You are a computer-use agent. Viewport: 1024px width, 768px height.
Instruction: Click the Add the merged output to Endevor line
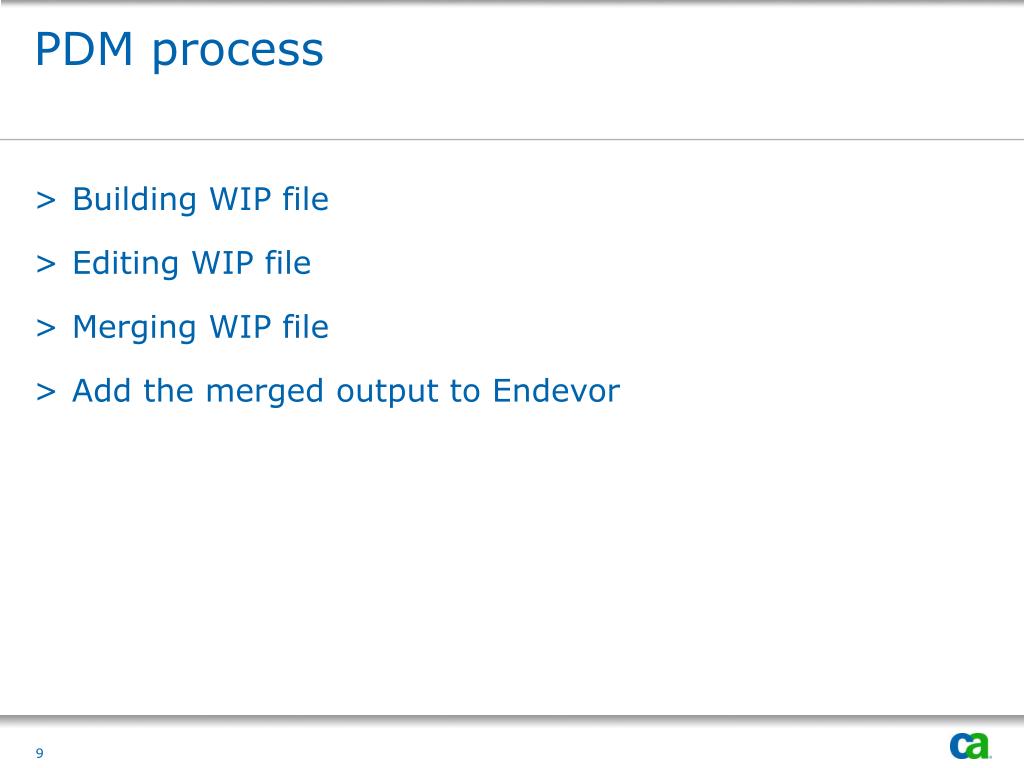(346, 391)
